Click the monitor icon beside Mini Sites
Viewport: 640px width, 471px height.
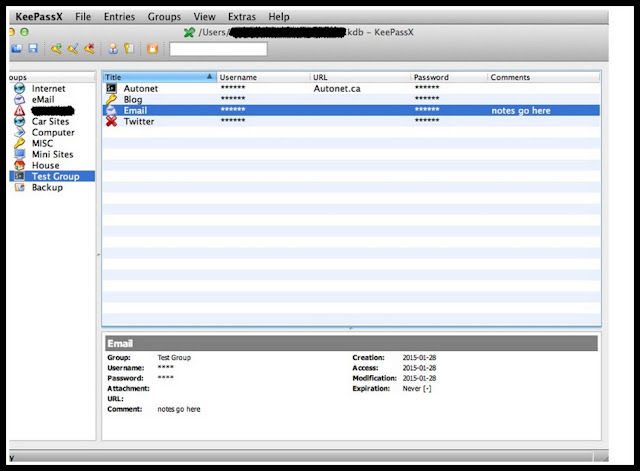20,154
